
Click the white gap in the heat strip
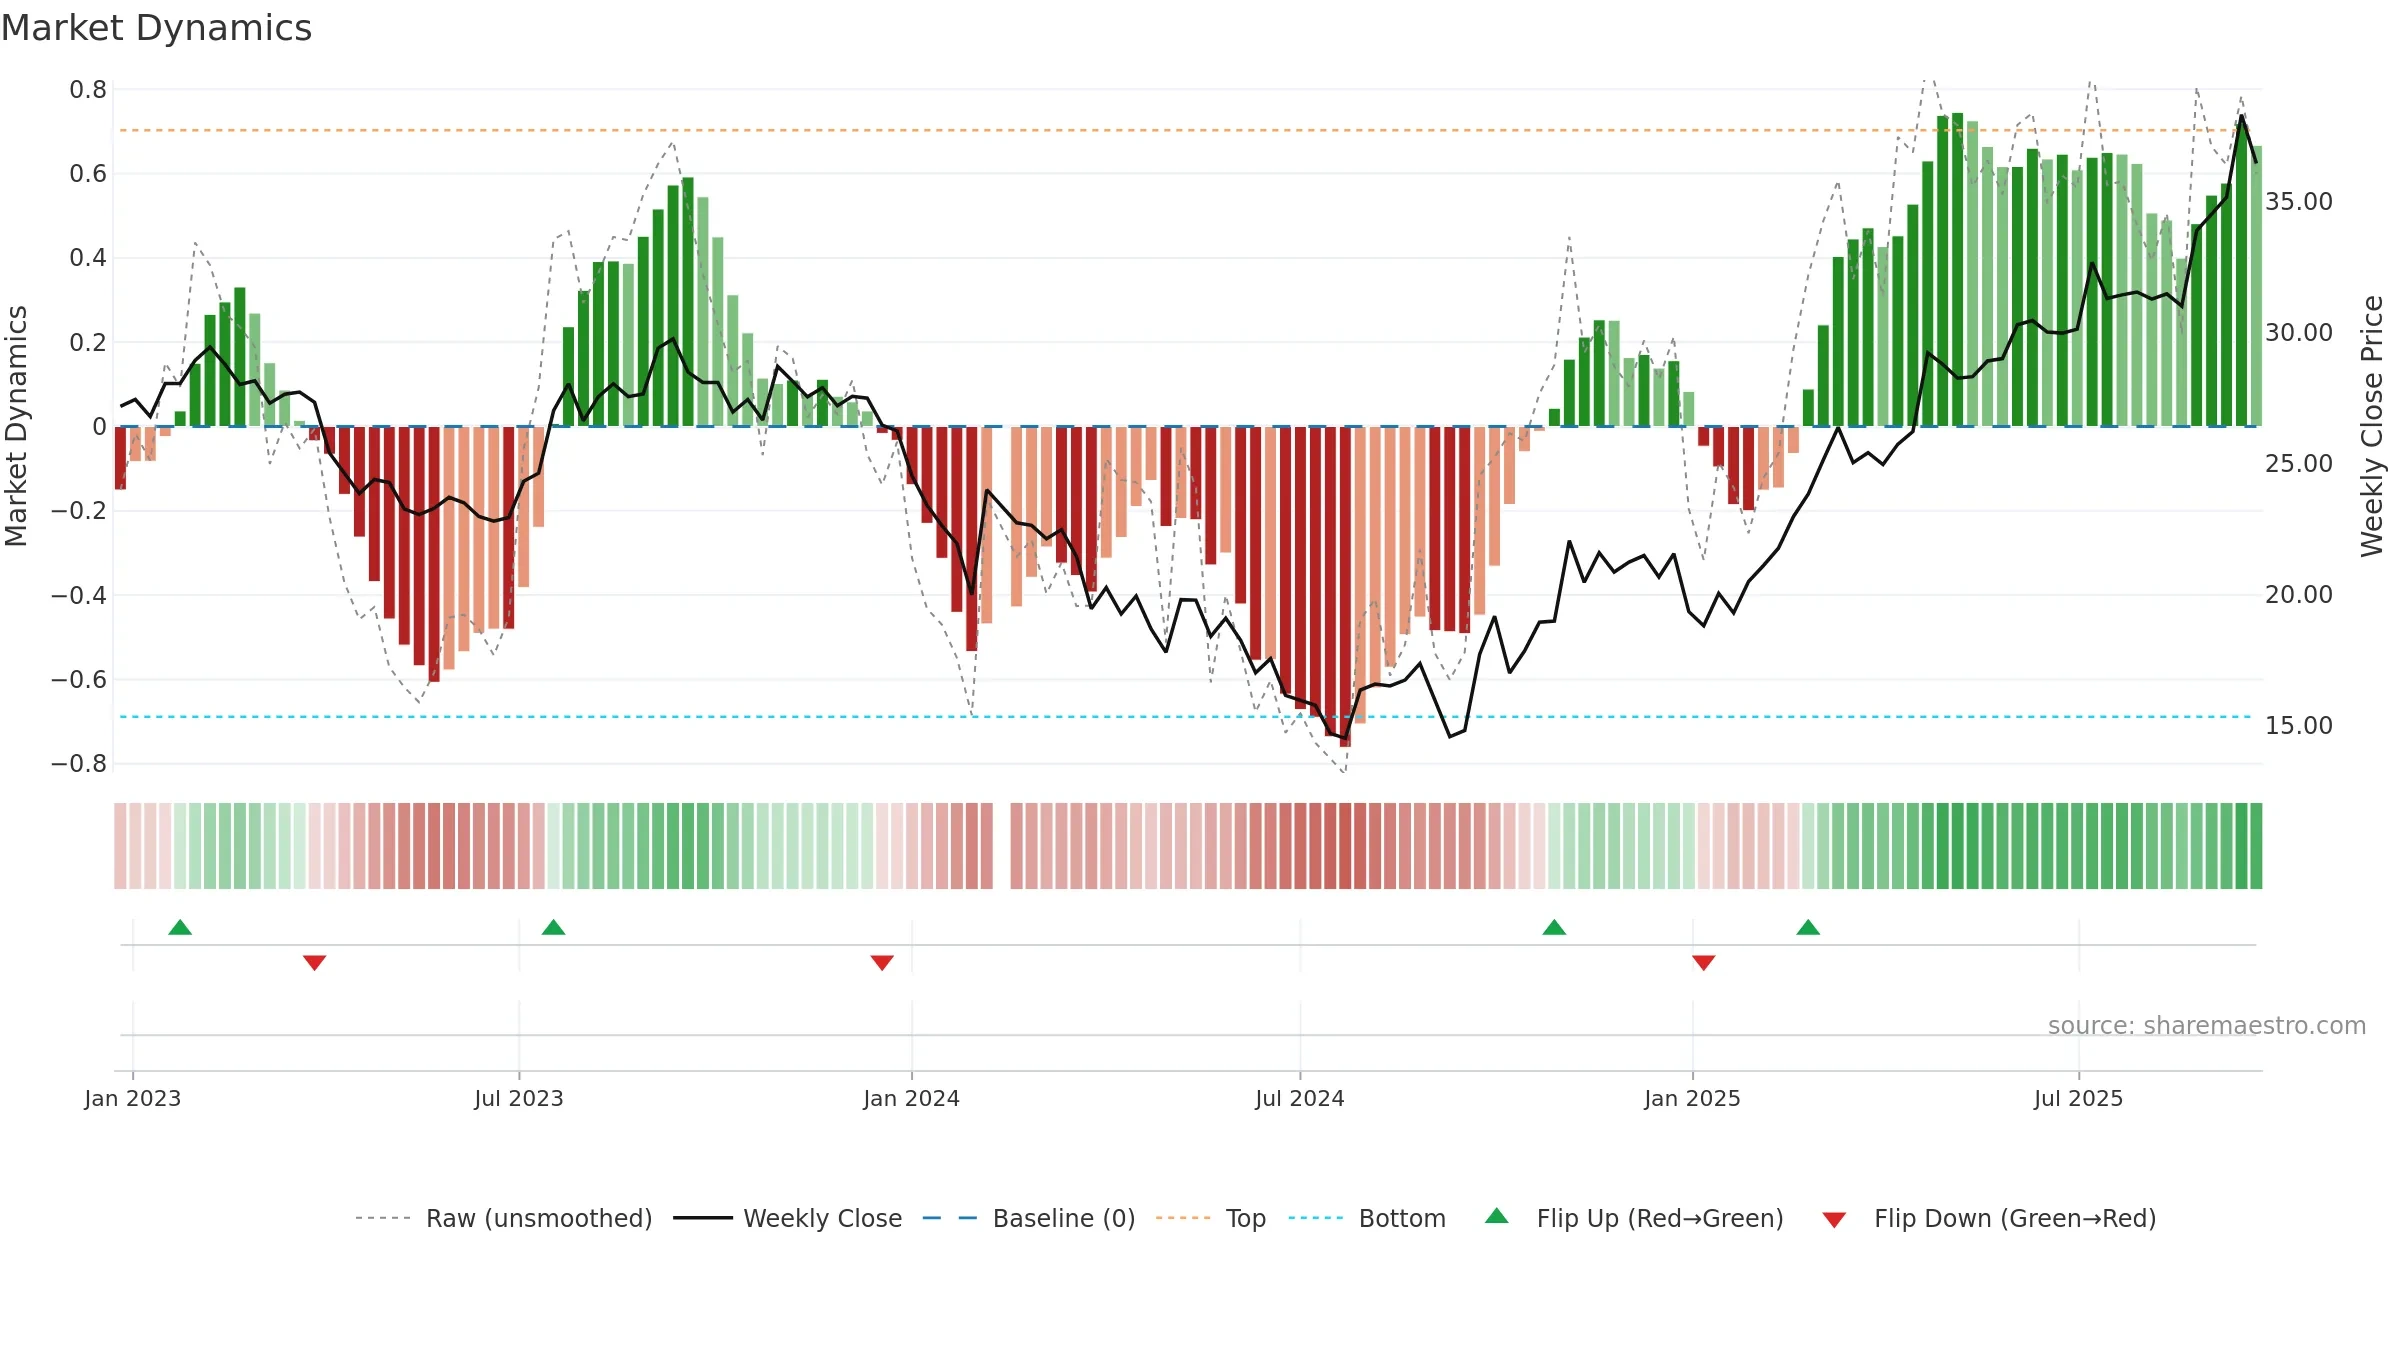pos(1002,846)
